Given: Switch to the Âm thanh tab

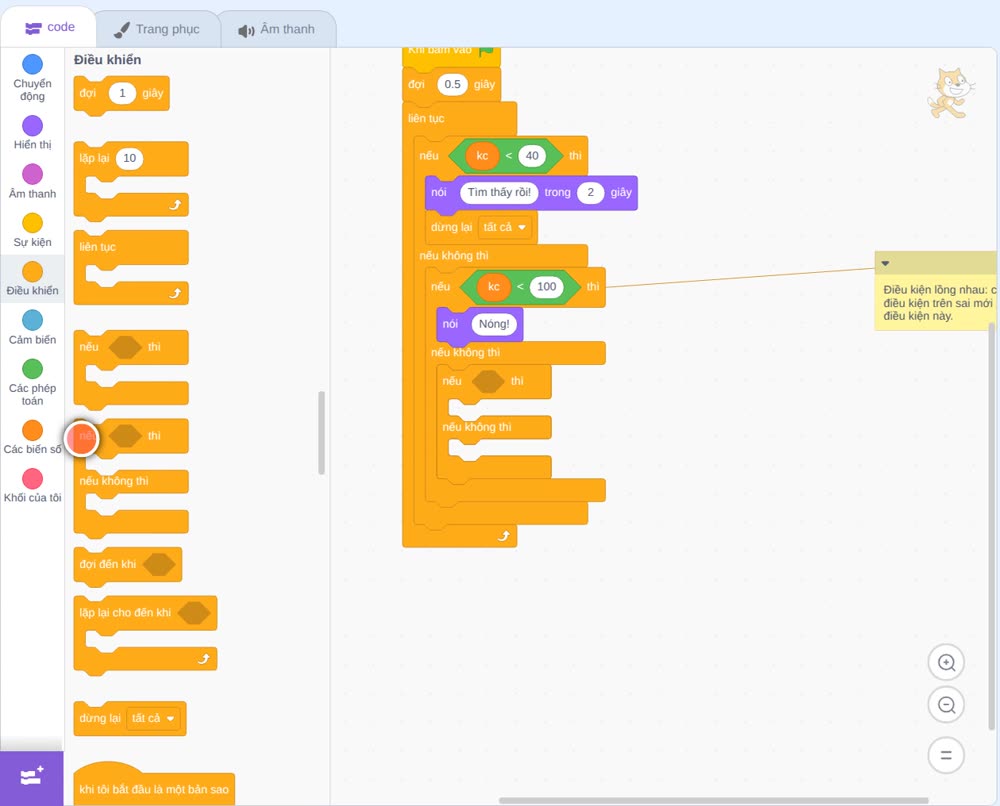Looking at the screenshot, I should click(277, 29).
